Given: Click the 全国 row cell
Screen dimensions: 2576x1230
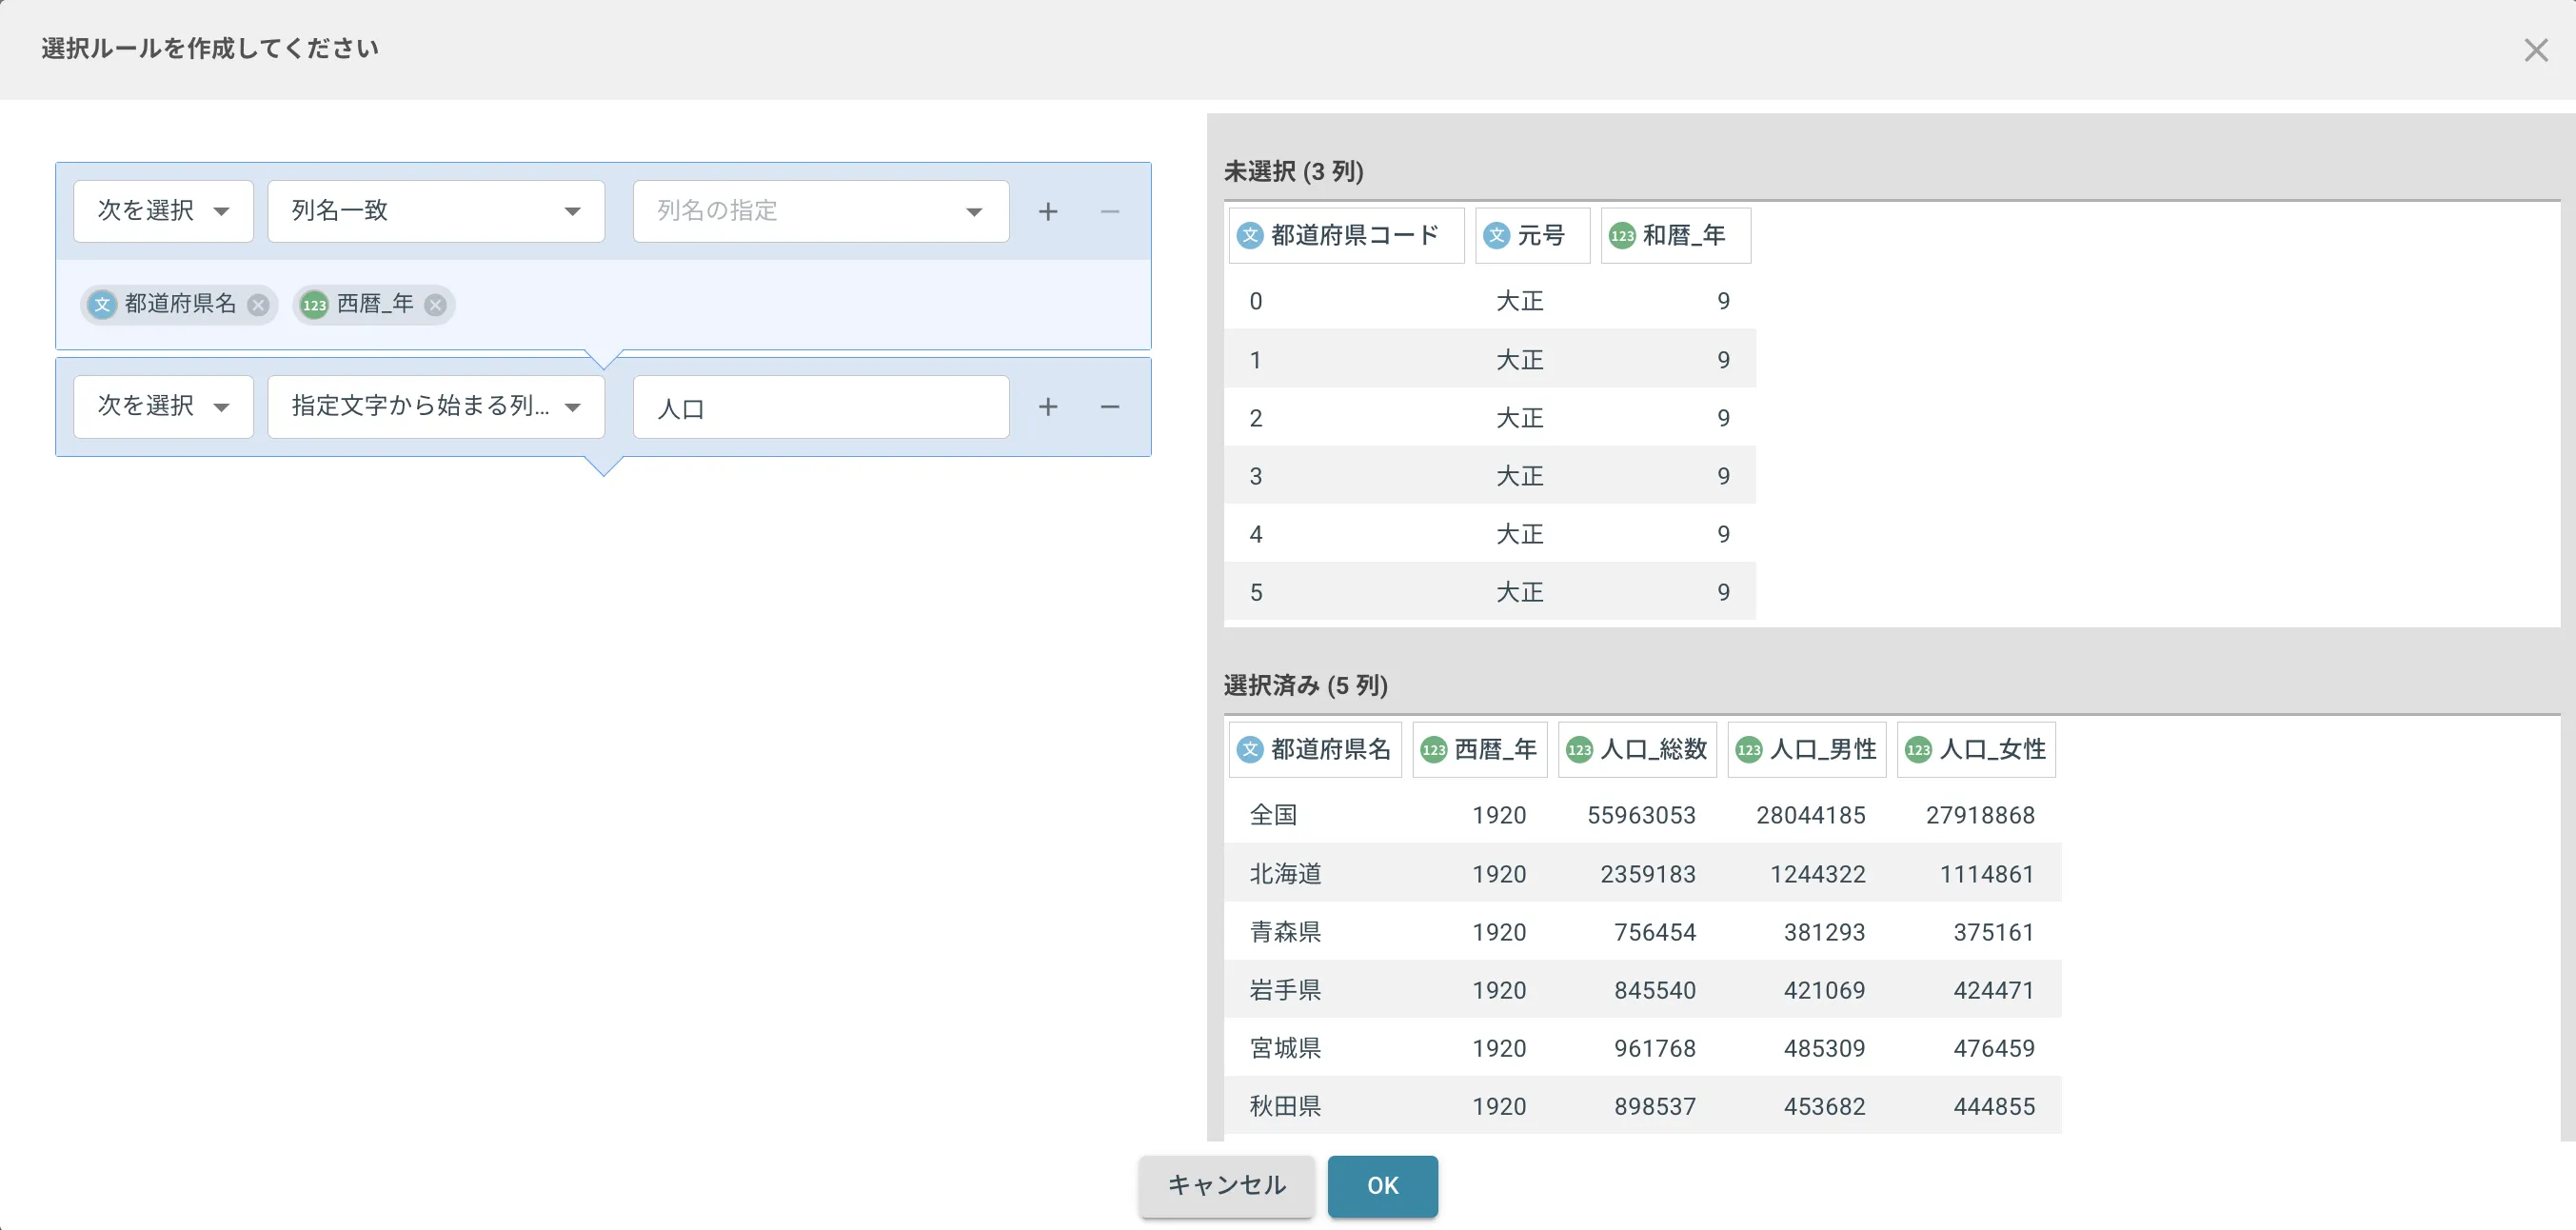Looking at the screenshot, I should [1273, 815].
